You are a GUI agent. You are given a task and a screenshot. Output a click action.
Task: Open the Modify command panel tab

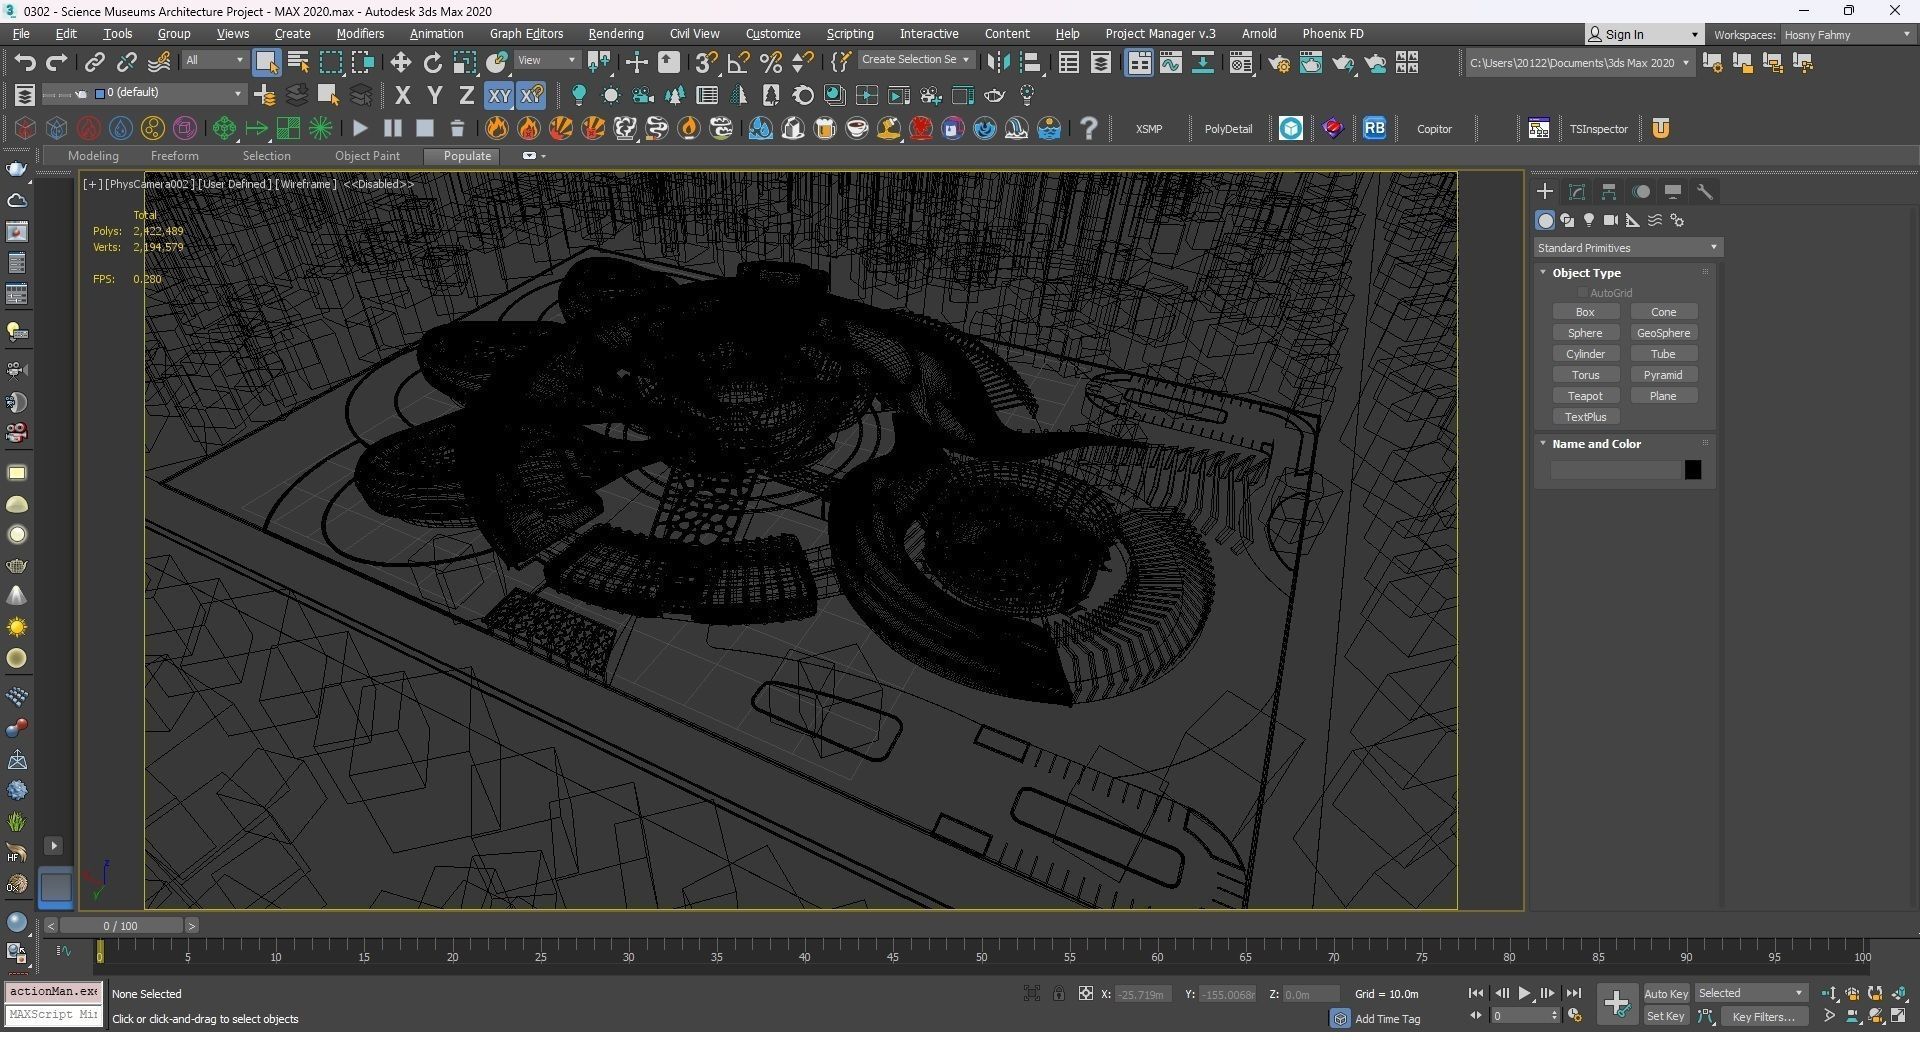[1577, 192]
